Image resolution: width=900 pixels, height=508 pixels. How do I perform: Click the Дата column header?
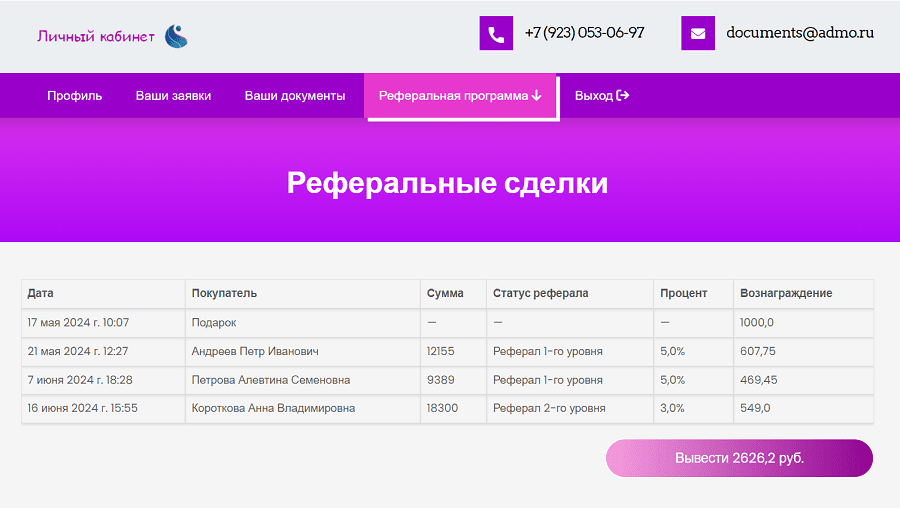(41, 293)
